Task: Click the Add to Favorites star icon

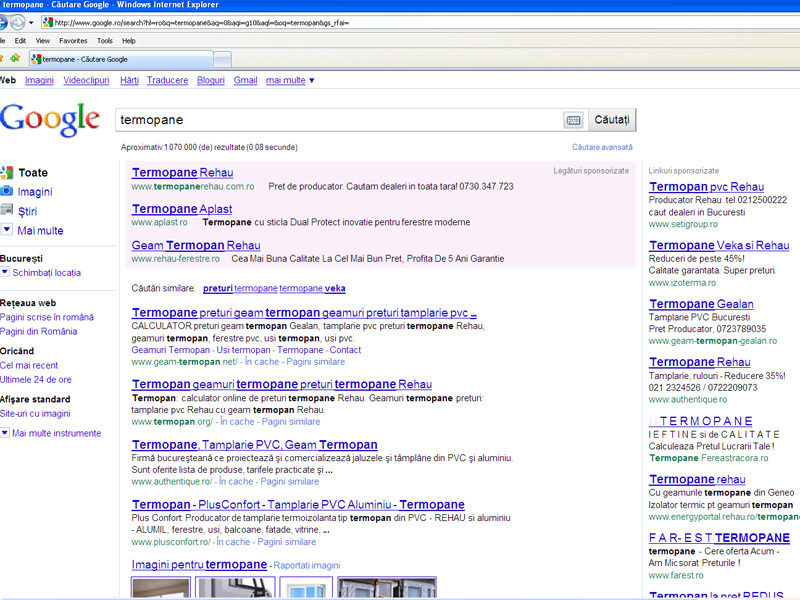Action: [x=15, y=58]
